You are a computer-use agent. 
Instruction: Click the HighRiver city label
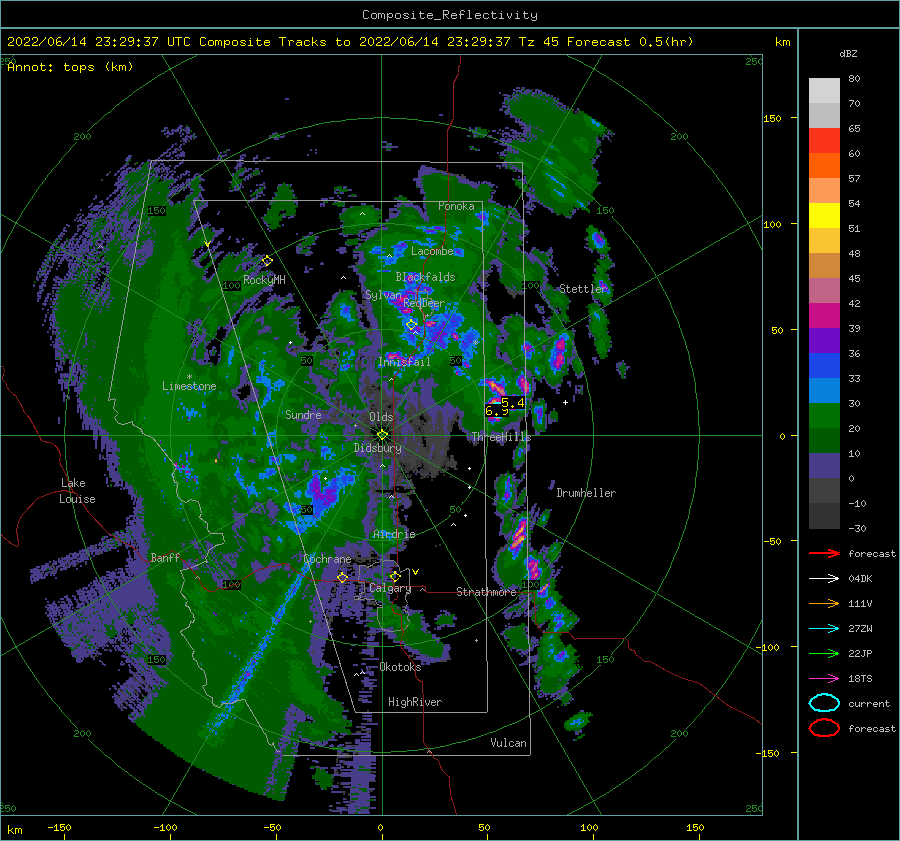(x=415, y=702)
